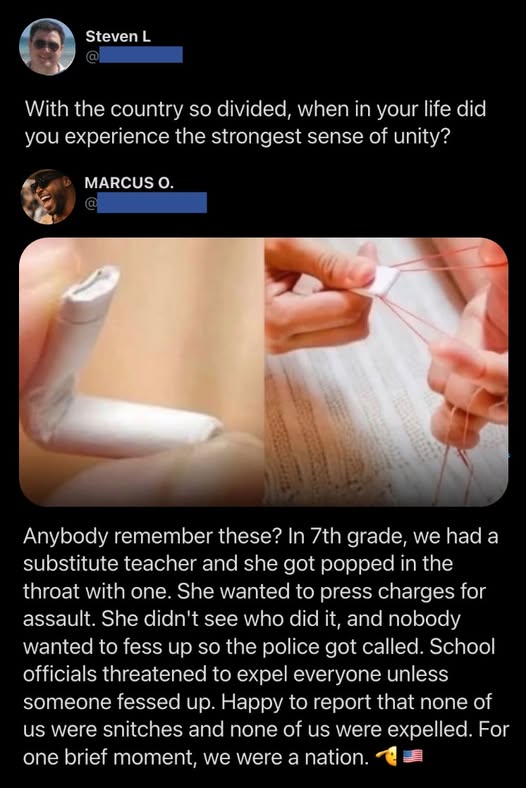Viewport: 526px width, 788px height.
Task: Click the Steven L display name
Action: click(x=118, y=36)
